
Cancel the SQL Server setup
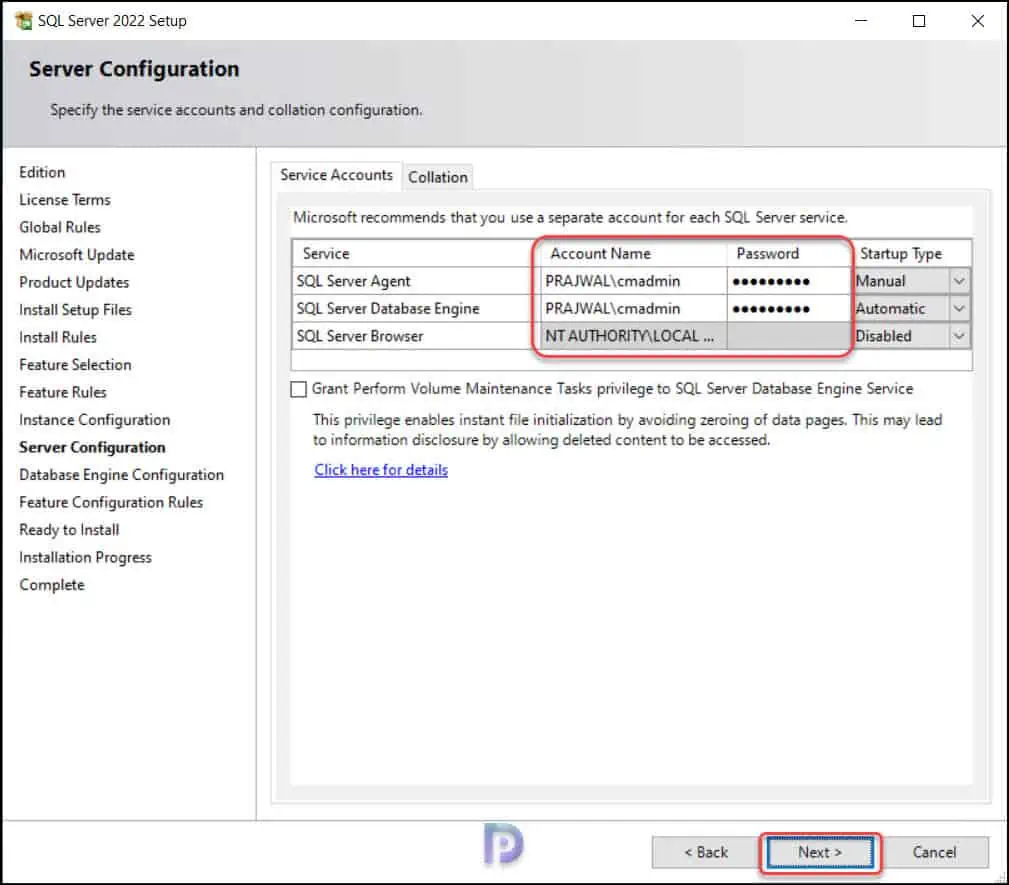[x=934, y=852]
